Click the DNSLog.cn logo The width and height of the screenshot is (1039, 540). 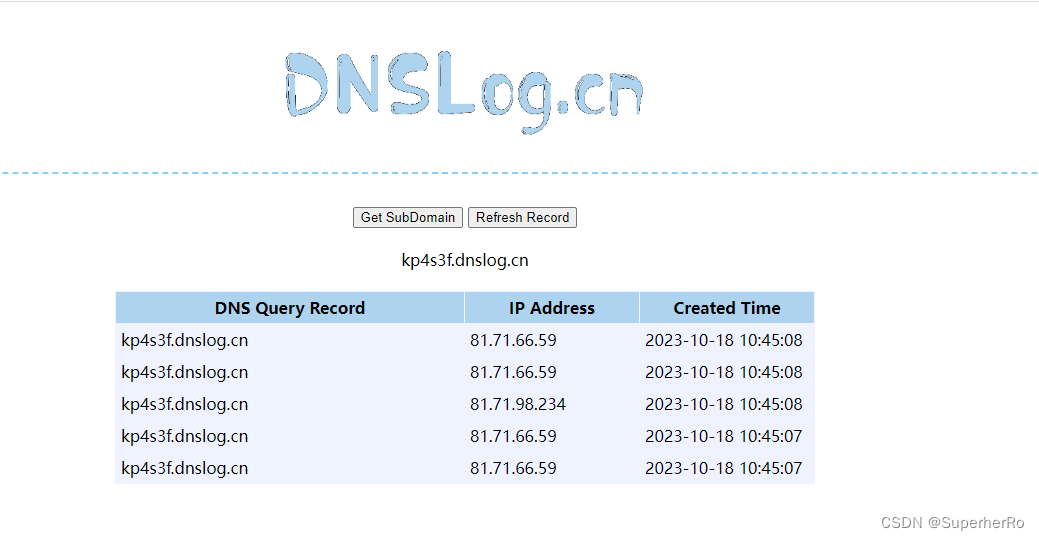[x=464, y=91]
